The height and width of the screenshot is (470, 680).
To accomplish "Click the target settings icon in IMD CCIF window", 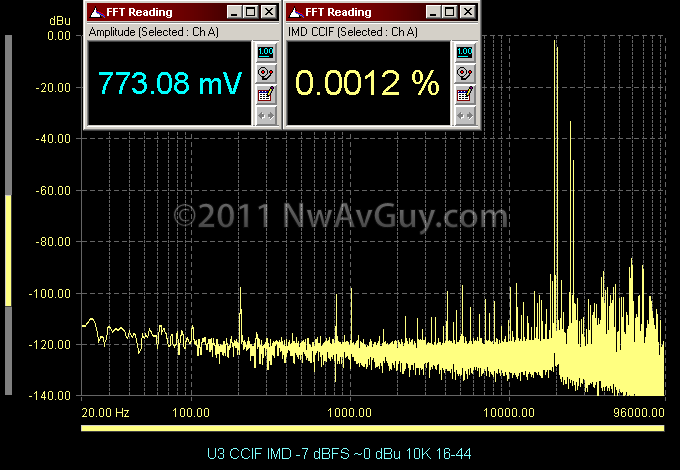I will point(465,73).
